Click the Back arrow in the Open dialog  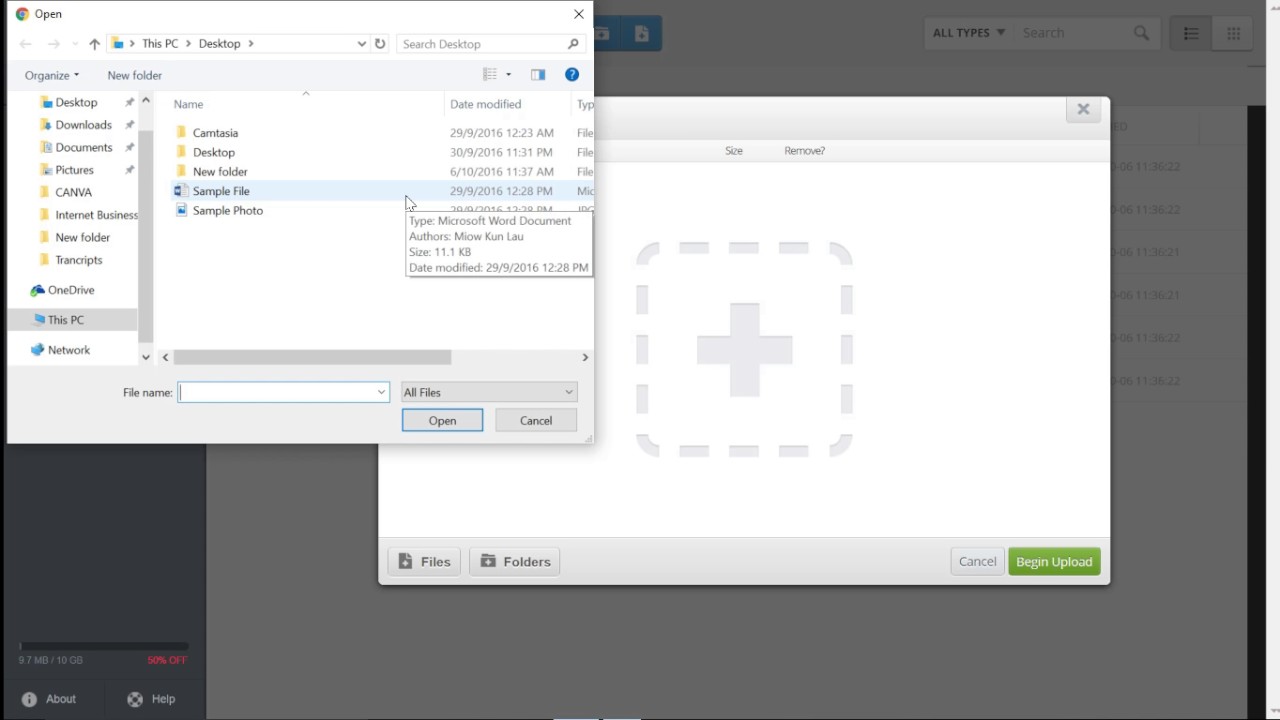tap(26, 44)
